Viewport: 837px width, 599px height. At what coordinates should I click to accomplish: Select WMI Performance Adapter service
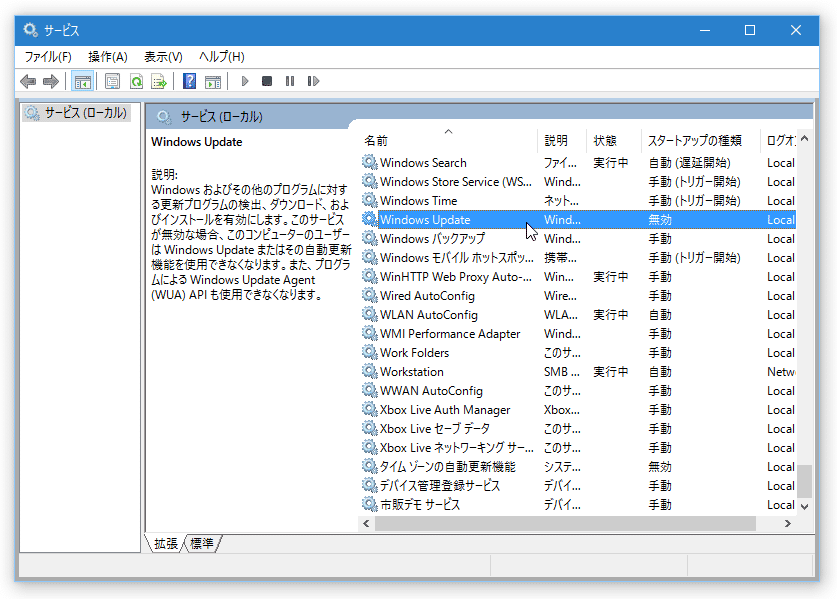450,334
